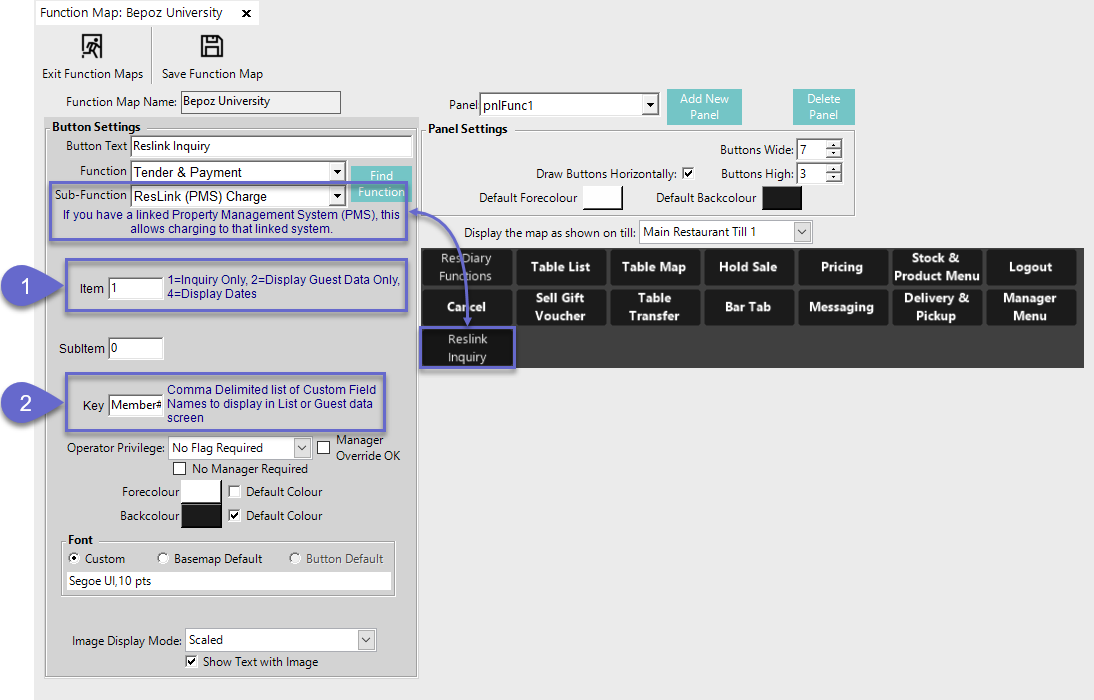Toggle Draw Buttons Horizontally checkbox
The height and width of the screenshot is (700, 1094).
click(x=688, y=173)
